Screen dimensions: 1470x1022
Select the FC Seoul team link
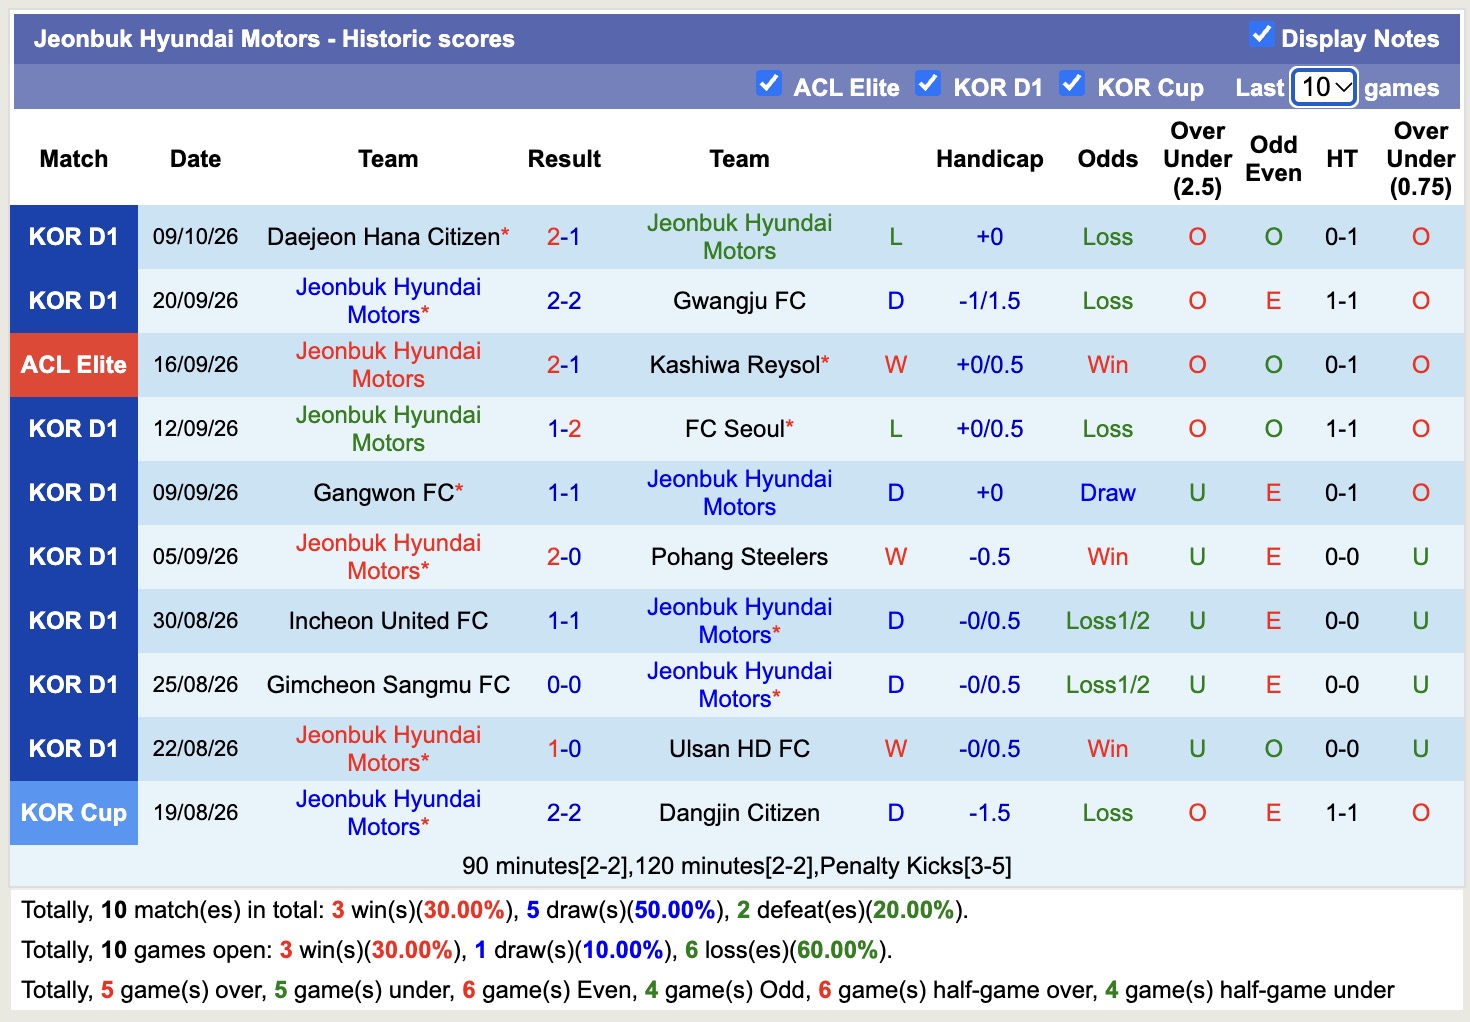point(735,429)
